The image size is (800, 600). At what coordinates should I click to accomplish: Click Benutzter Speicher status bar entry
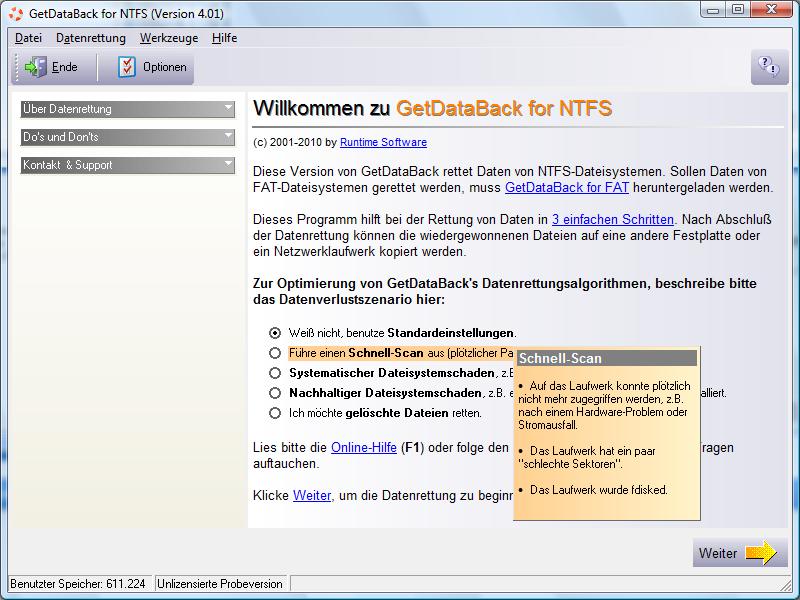pos(78,584)
